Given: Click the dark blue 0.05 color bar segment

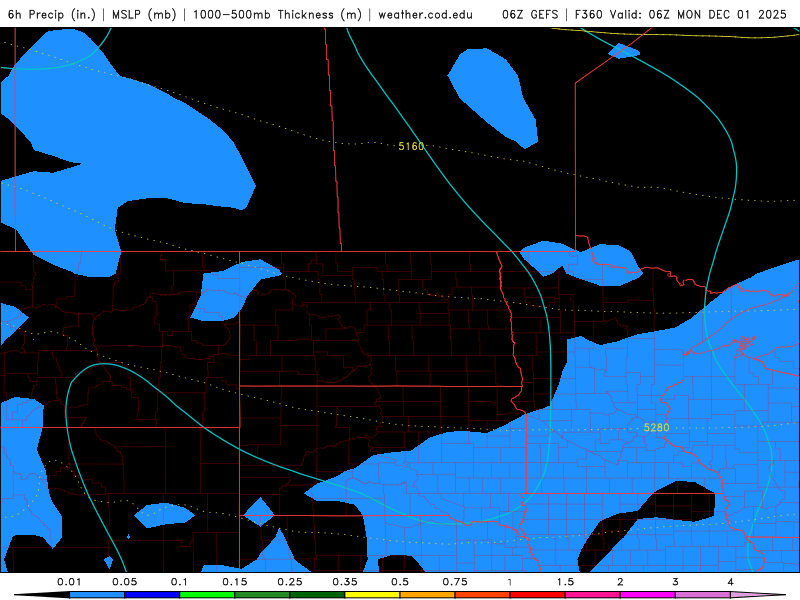Looking at the screenshot, I should (x=152, y=595).
